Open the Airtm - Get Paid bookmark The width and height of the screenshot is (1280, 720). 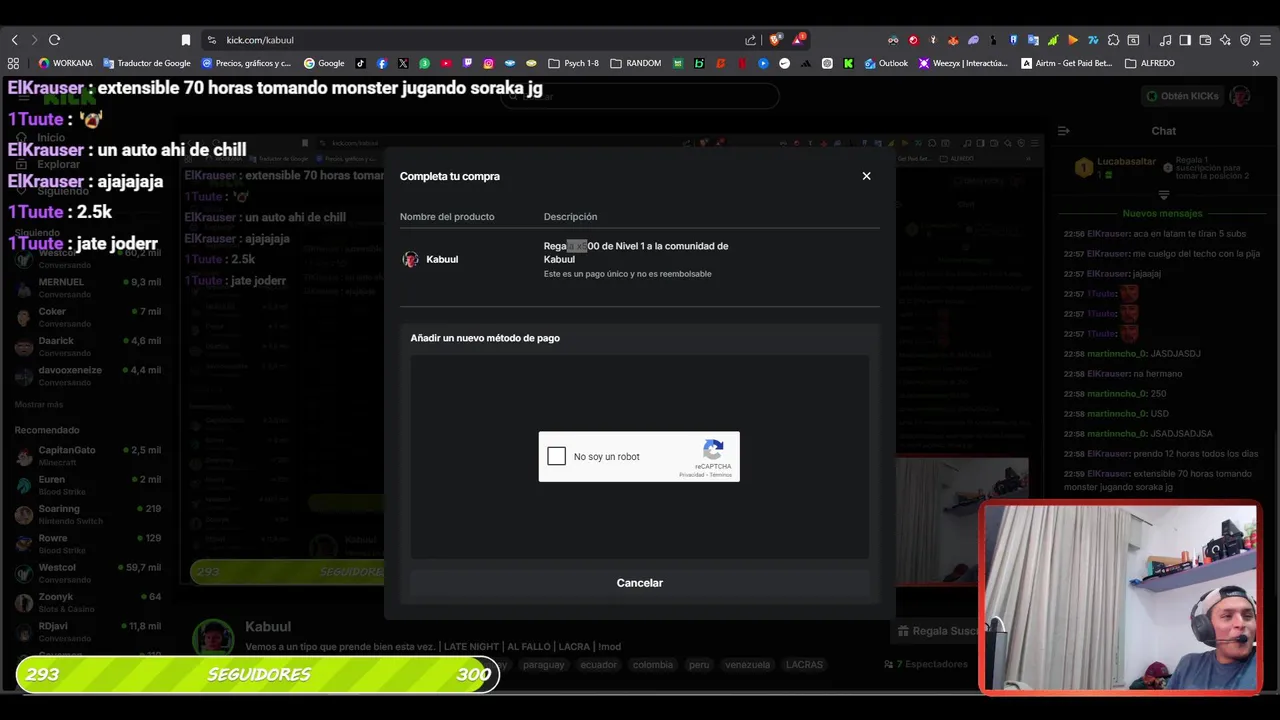[x=1066, y=63]
